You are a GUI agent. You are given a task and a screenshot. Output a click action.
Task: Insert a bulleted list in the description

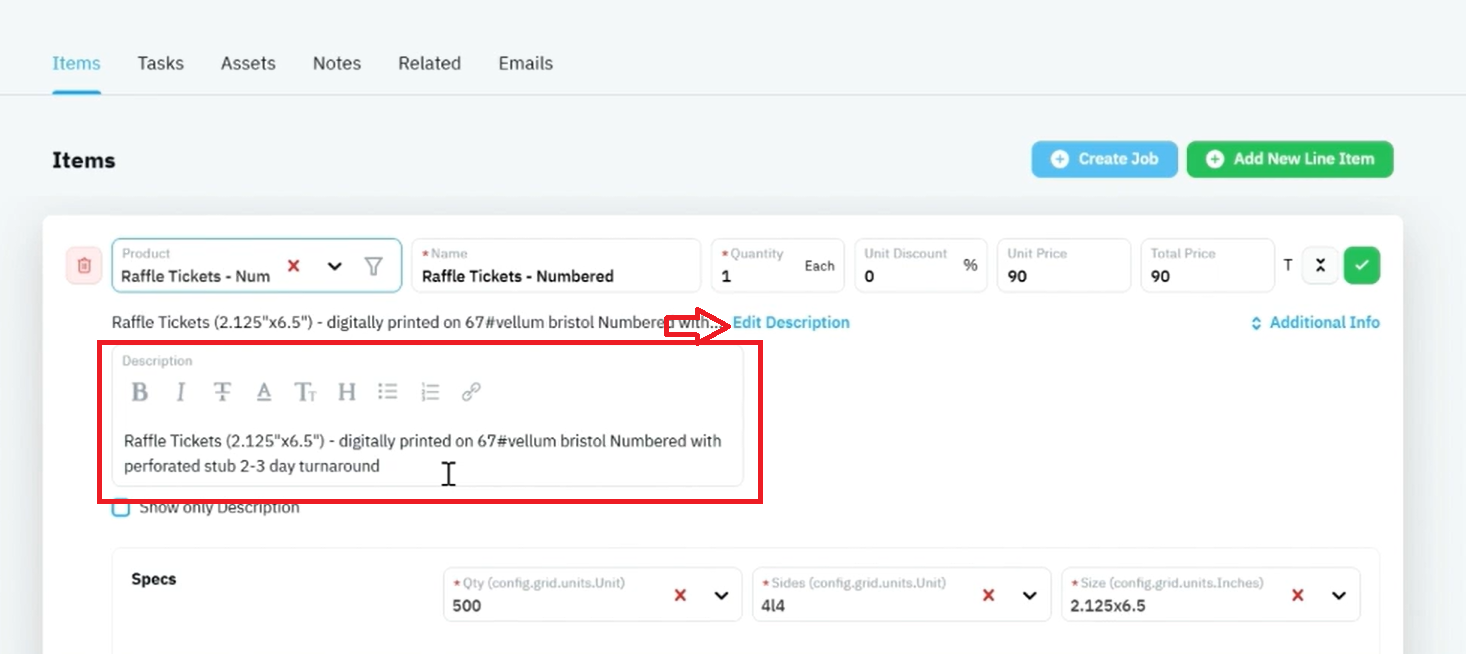click(x=388, y=392)
